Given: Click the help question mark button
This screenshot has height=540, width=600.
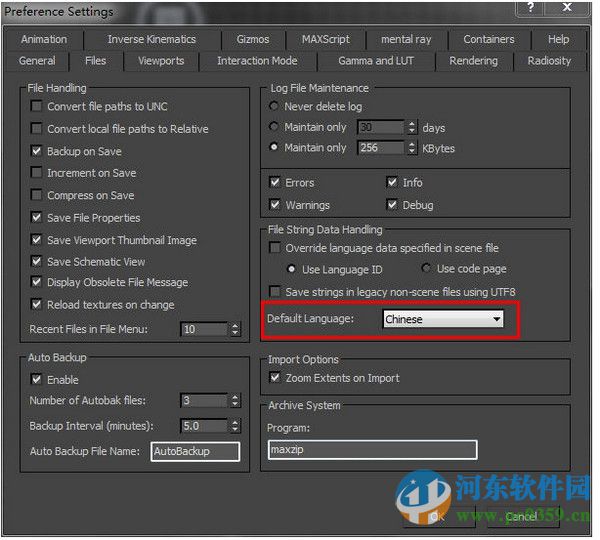Looking at the screenshot, I should (531, 8).
